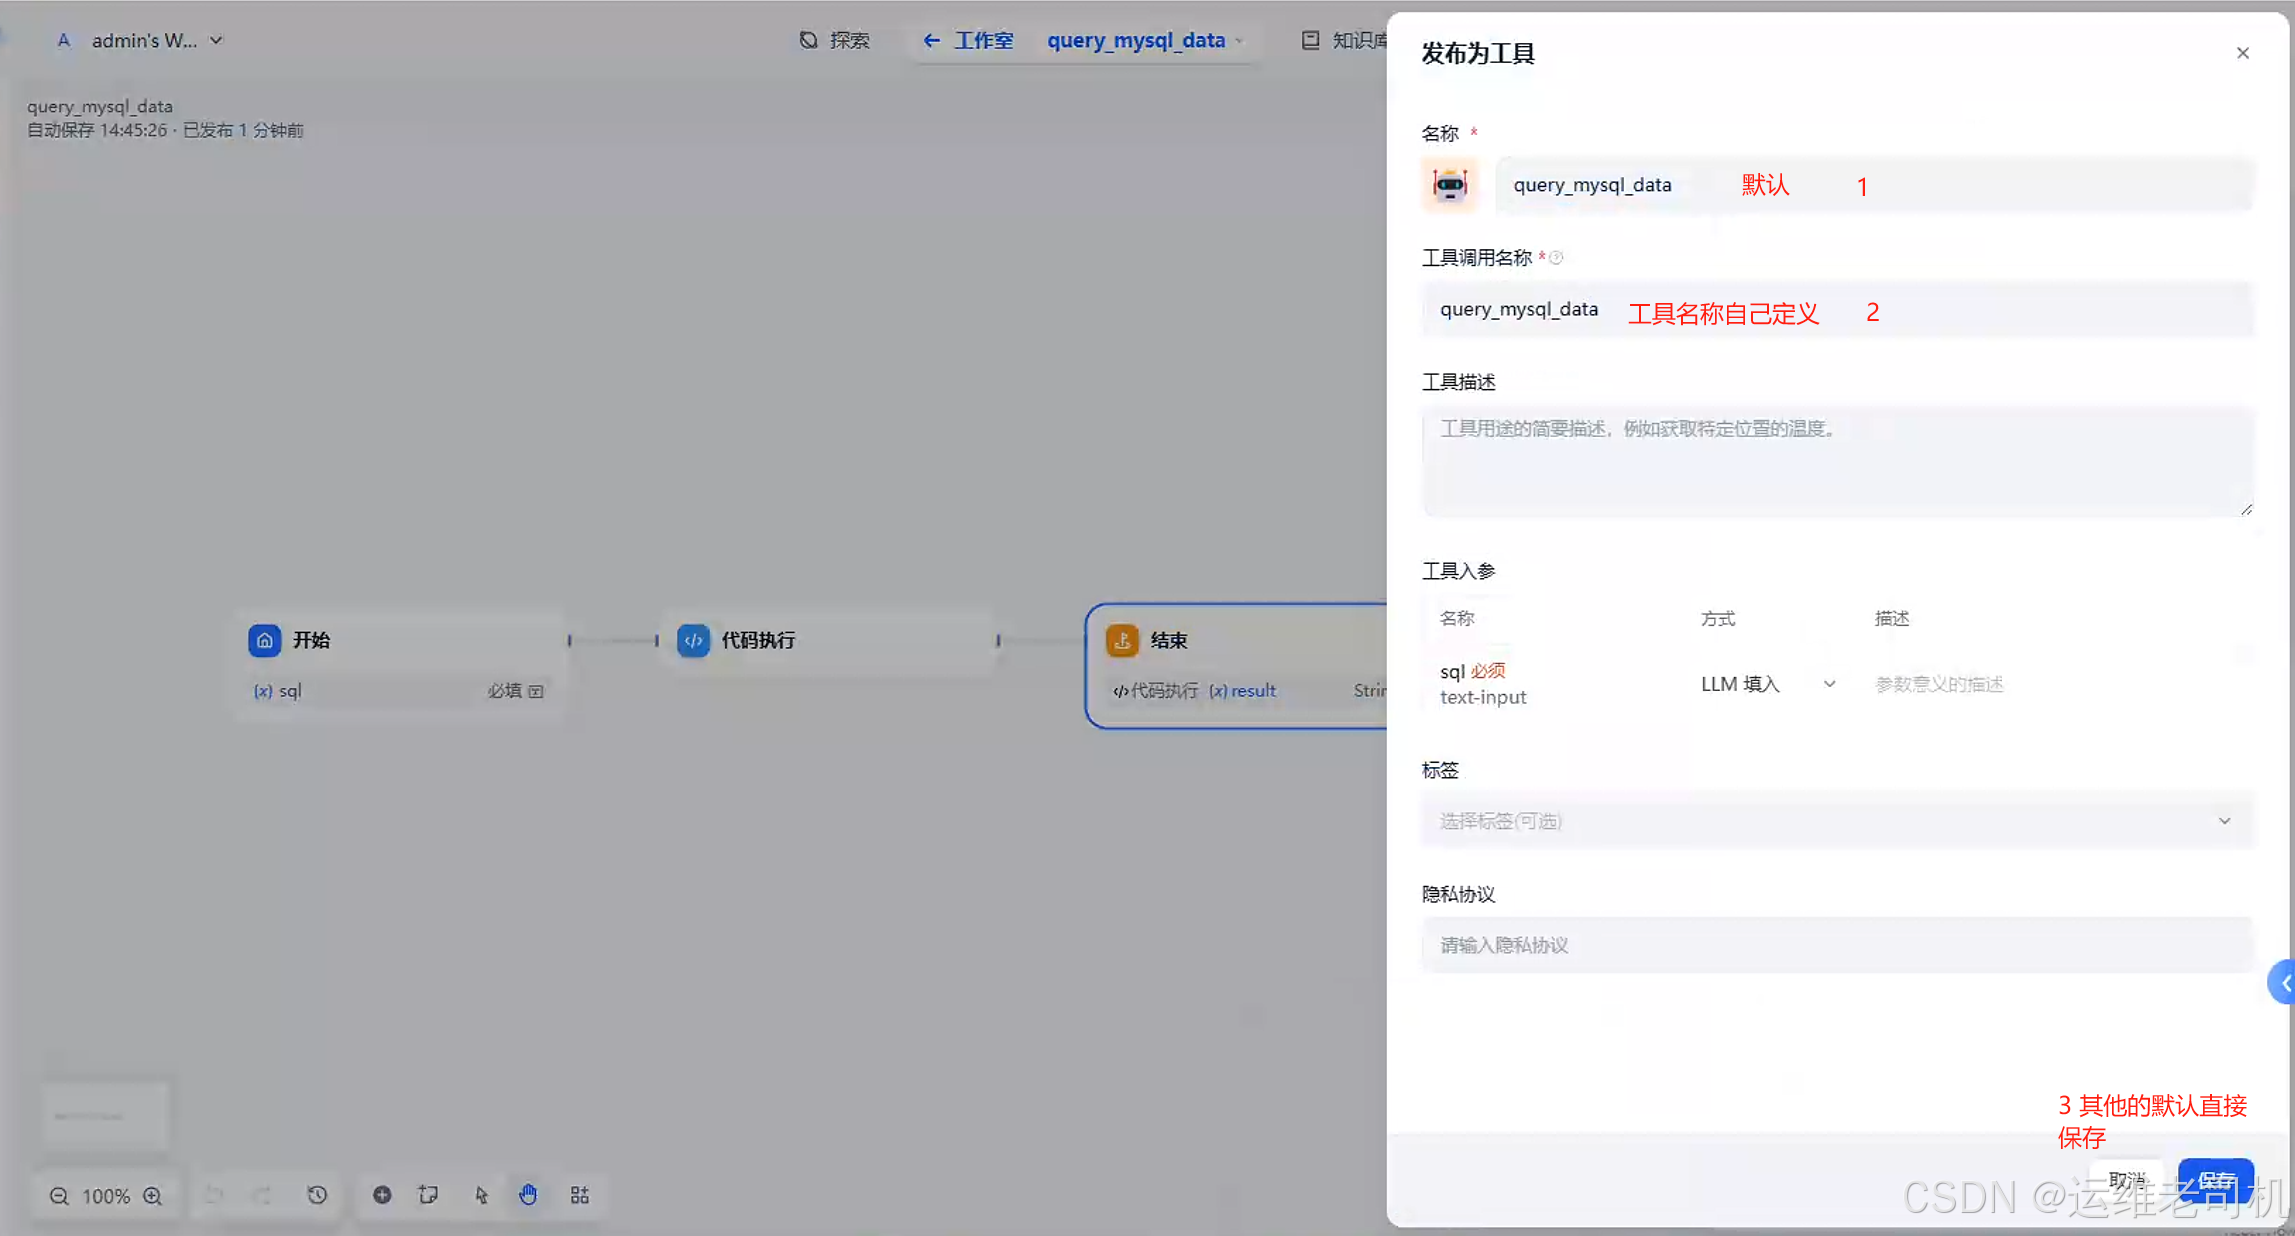Image resolution: width=2295 pixels, height=1236 pixels.
Task: Click the 取消 cancel button
Action: point(2126,1181)
